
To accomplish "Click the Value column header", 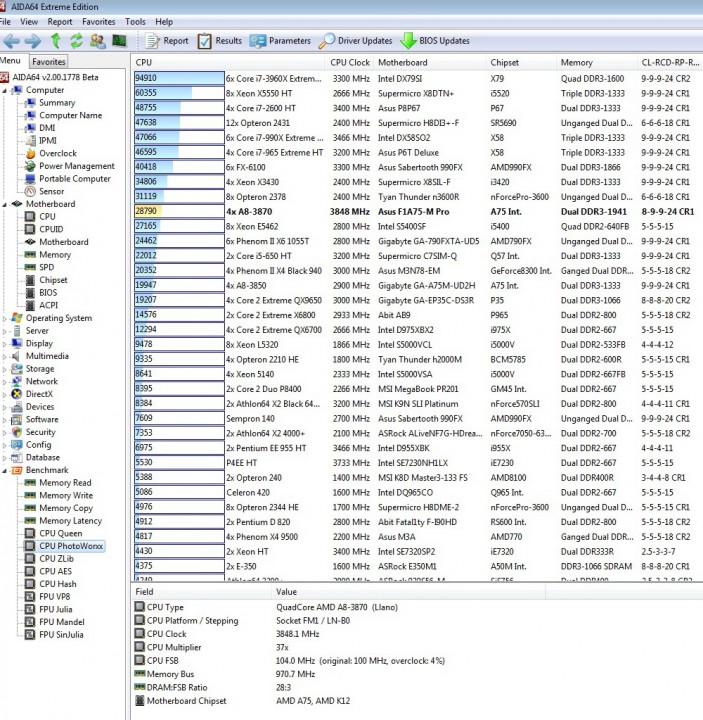I will [x=408, y=592].
